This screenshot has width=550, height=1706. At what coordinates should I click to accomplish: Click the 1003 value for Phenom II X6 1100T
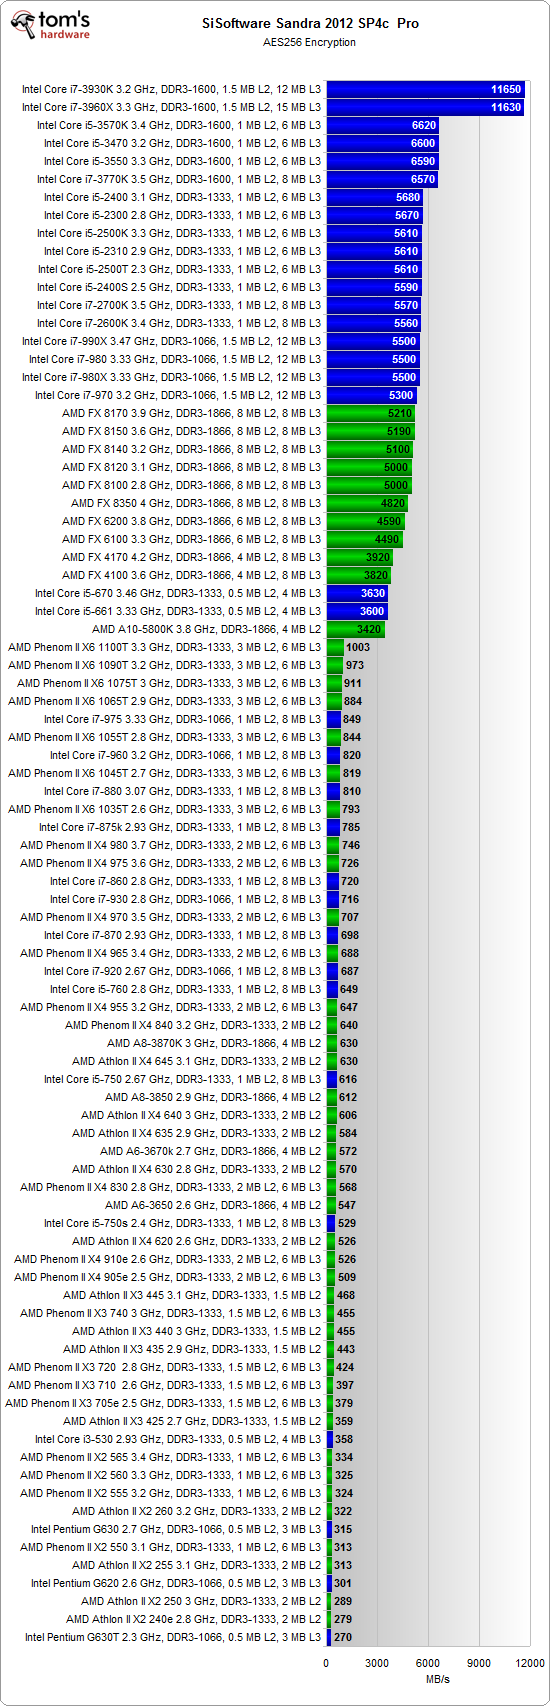tap(358, 647)
